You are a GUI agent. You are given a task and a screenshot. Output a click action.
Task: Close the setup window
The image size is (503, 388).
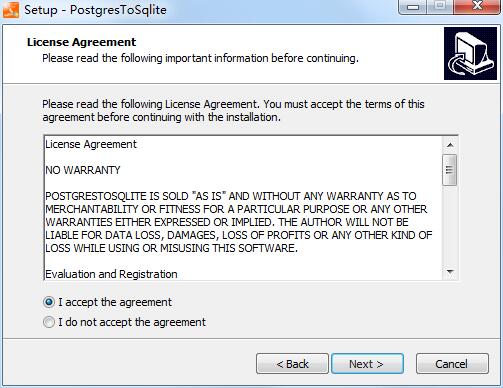477,7
